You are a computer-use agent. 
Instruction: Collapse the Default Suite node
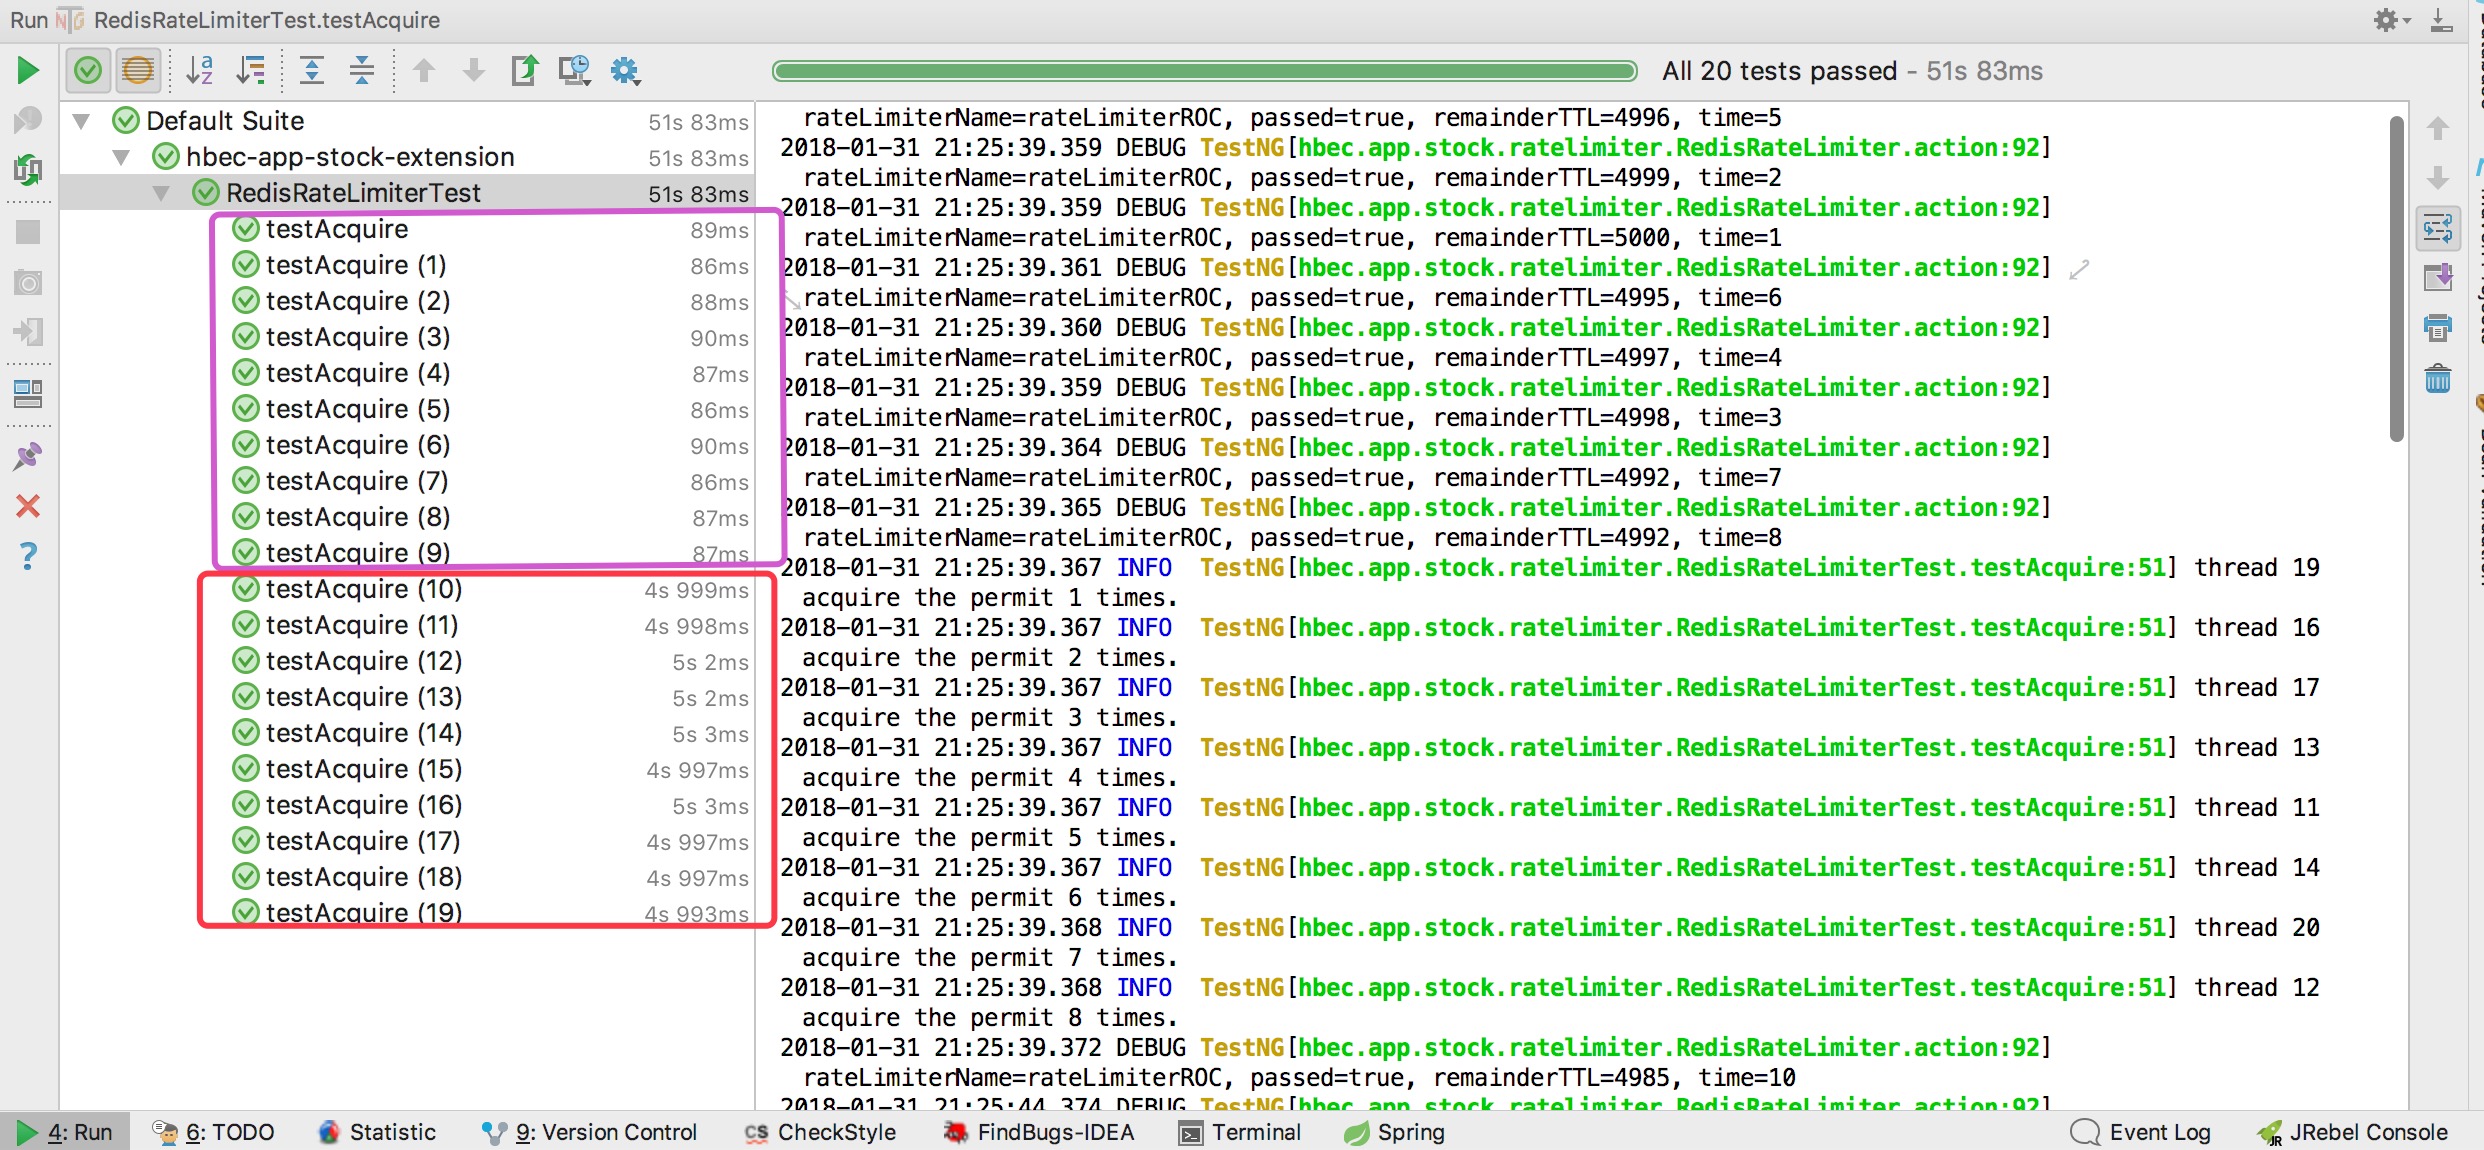82,121
